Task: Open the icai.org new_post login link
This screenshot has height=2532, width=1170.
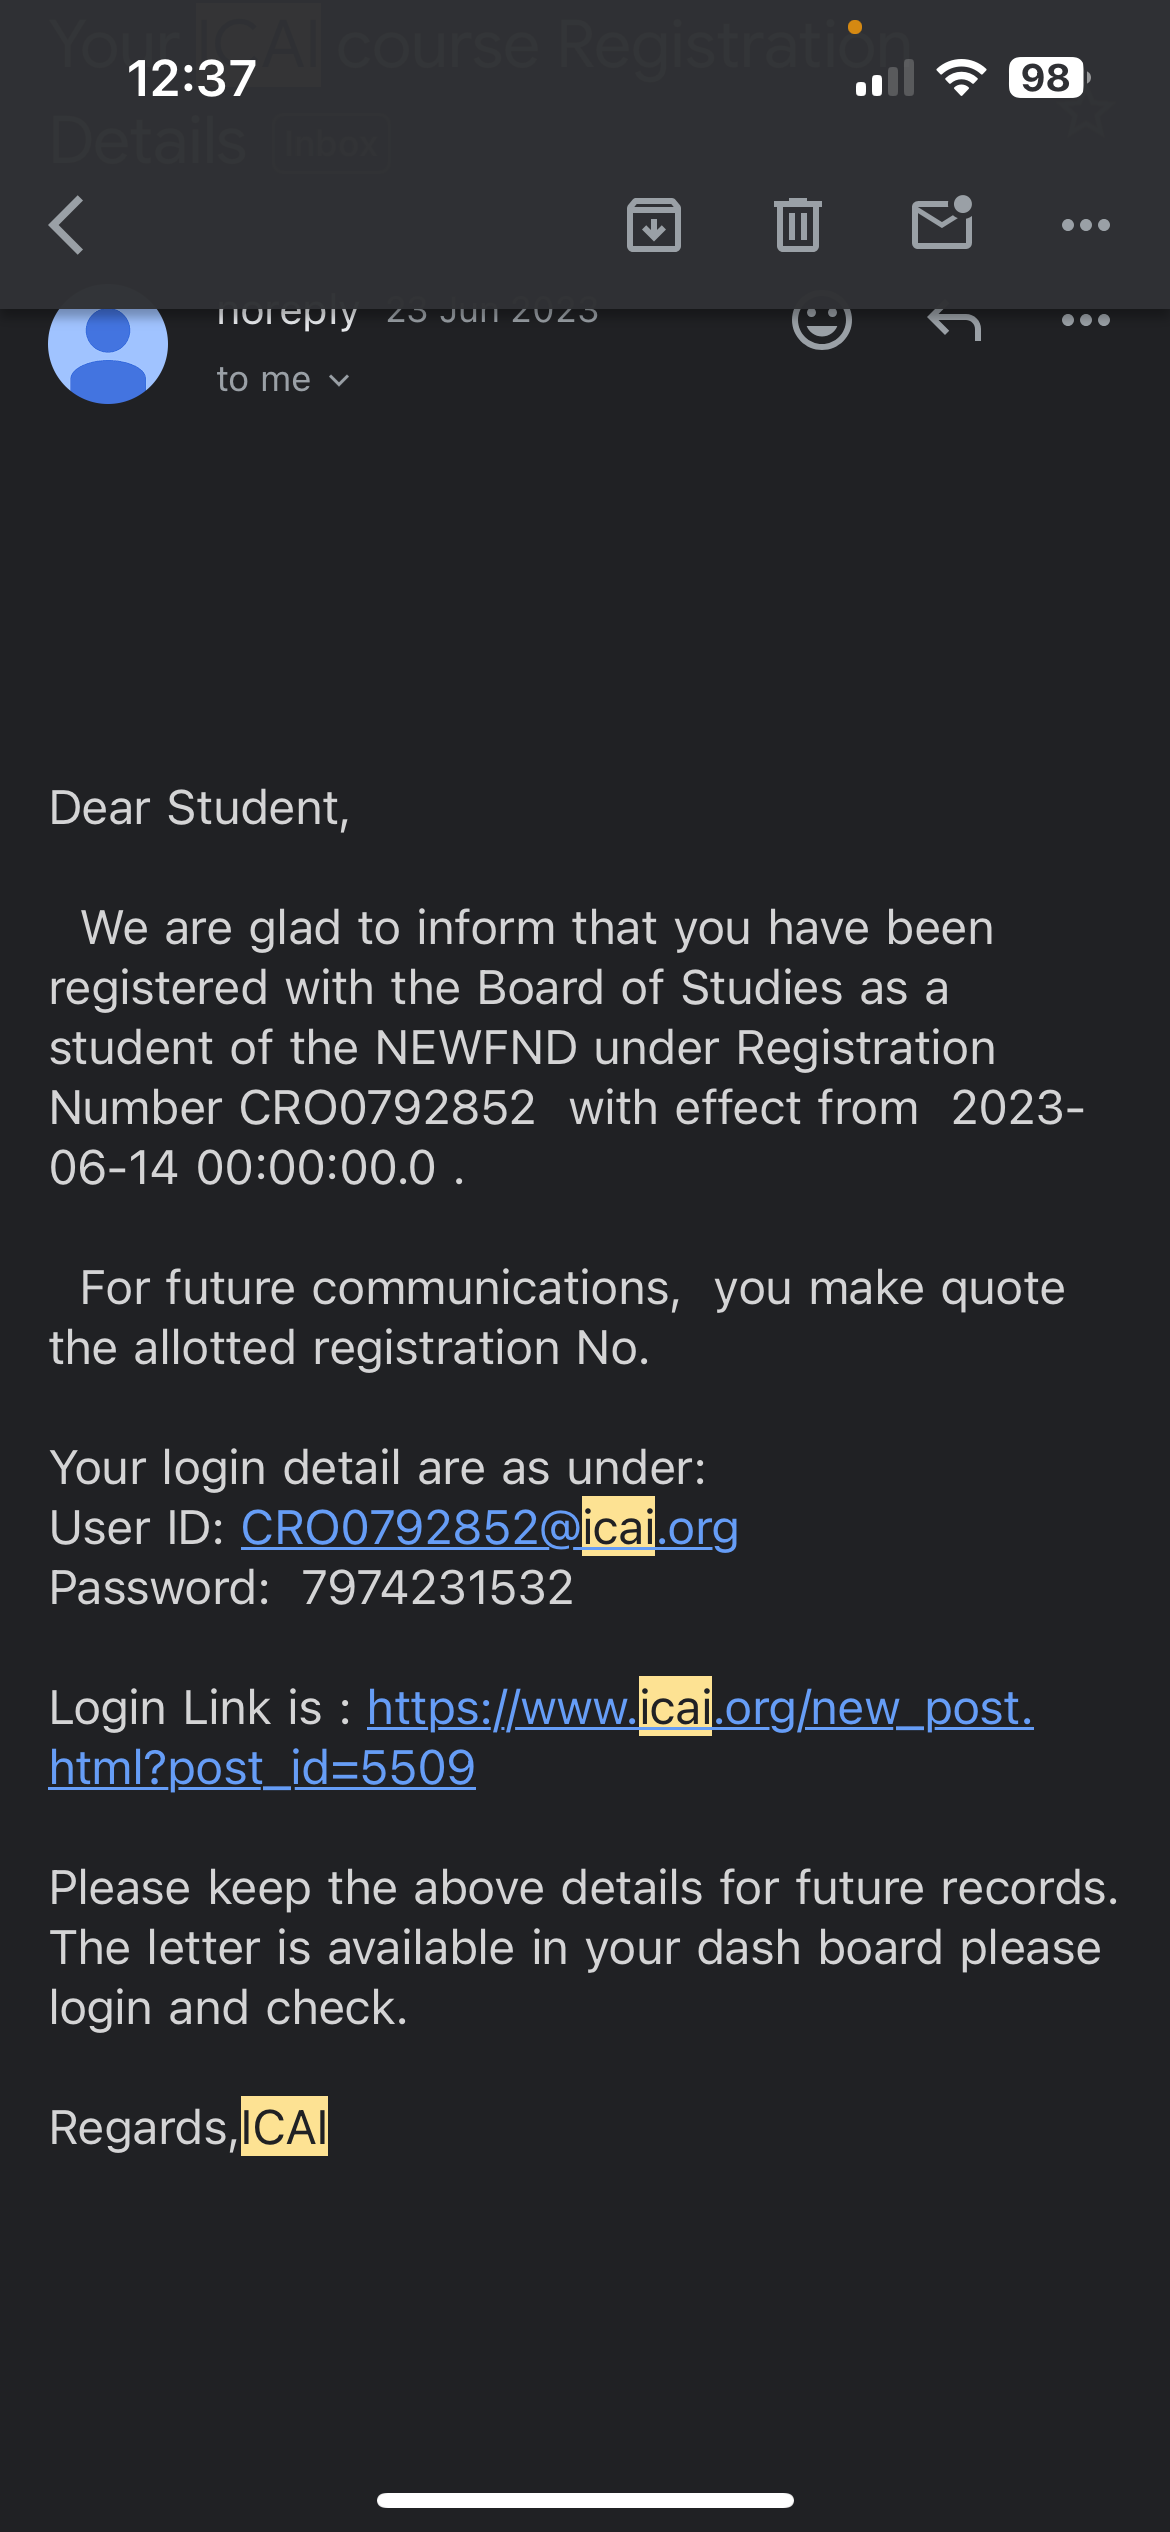Action: pos(700,1708)
